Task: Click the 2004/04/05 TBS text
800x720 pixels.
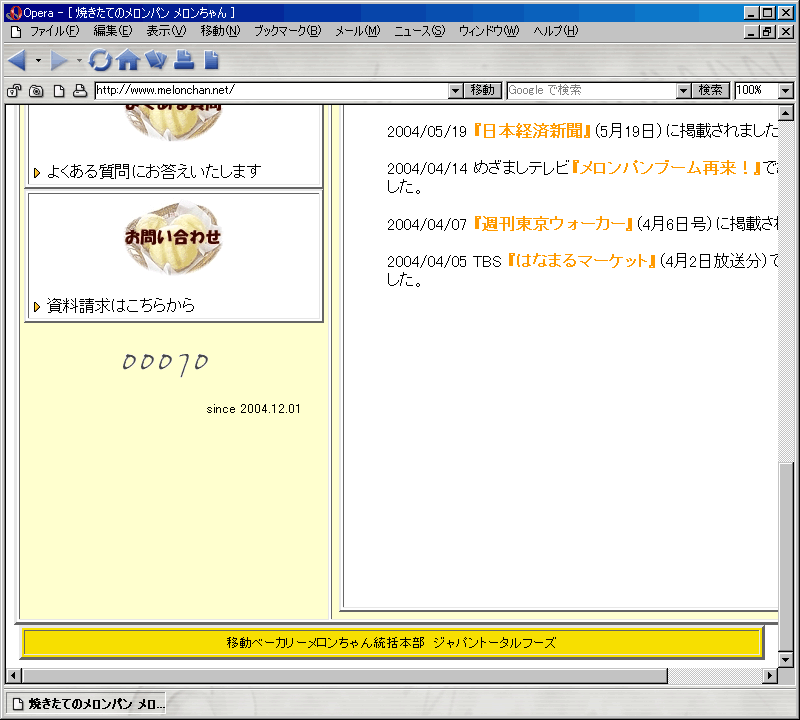Action: pyautogui.click(x=444, y=261)
